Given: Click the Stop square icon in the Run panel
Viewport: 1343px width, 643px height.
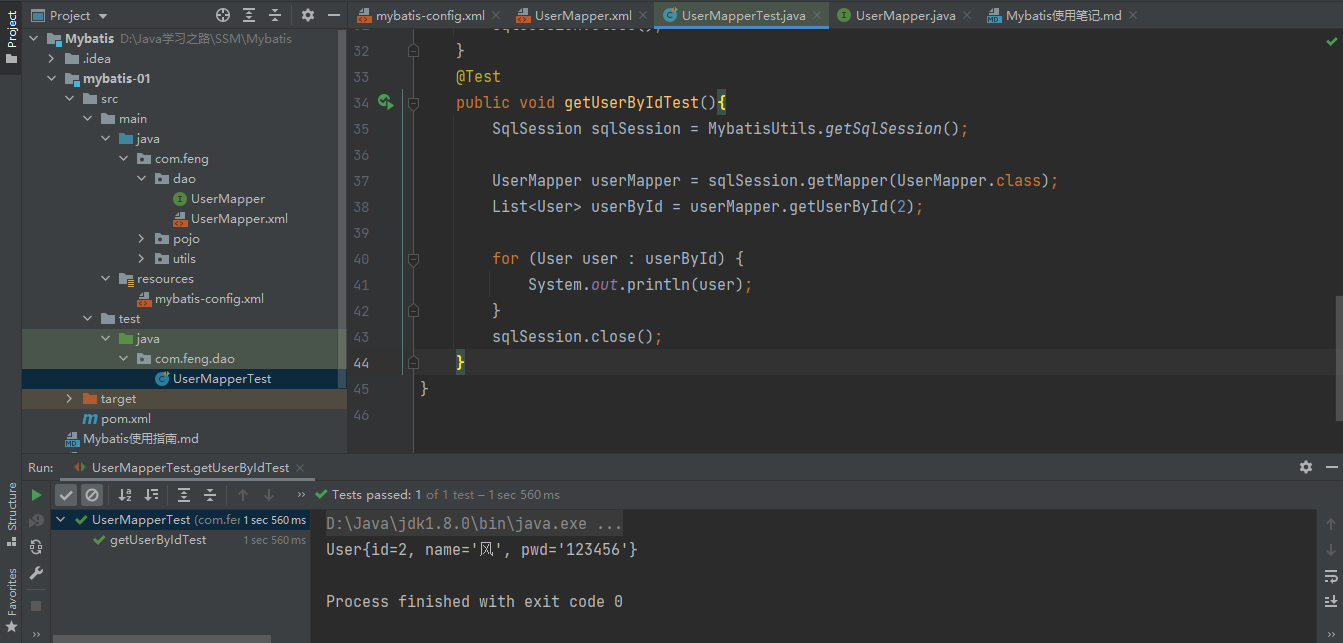Looking at the screenshot, I should [37, 605].
